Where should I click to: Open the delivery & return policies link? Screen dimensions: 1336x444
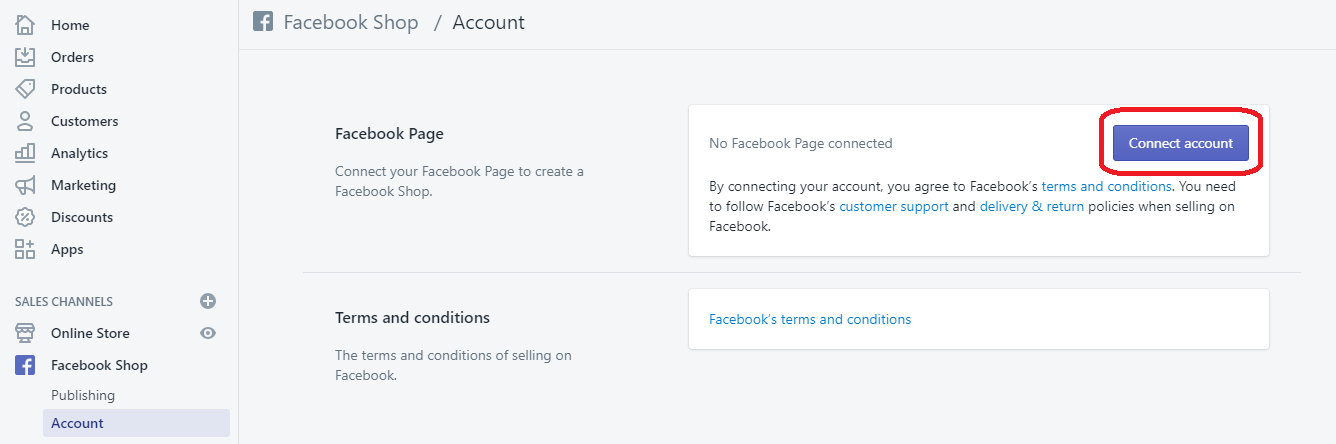click(1031, 206)
